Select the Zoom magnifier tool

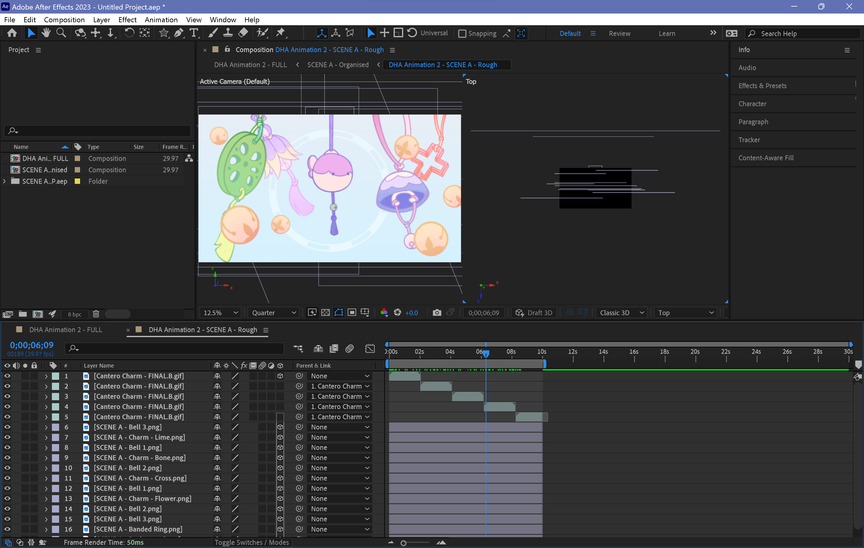(x=61, y=33)
